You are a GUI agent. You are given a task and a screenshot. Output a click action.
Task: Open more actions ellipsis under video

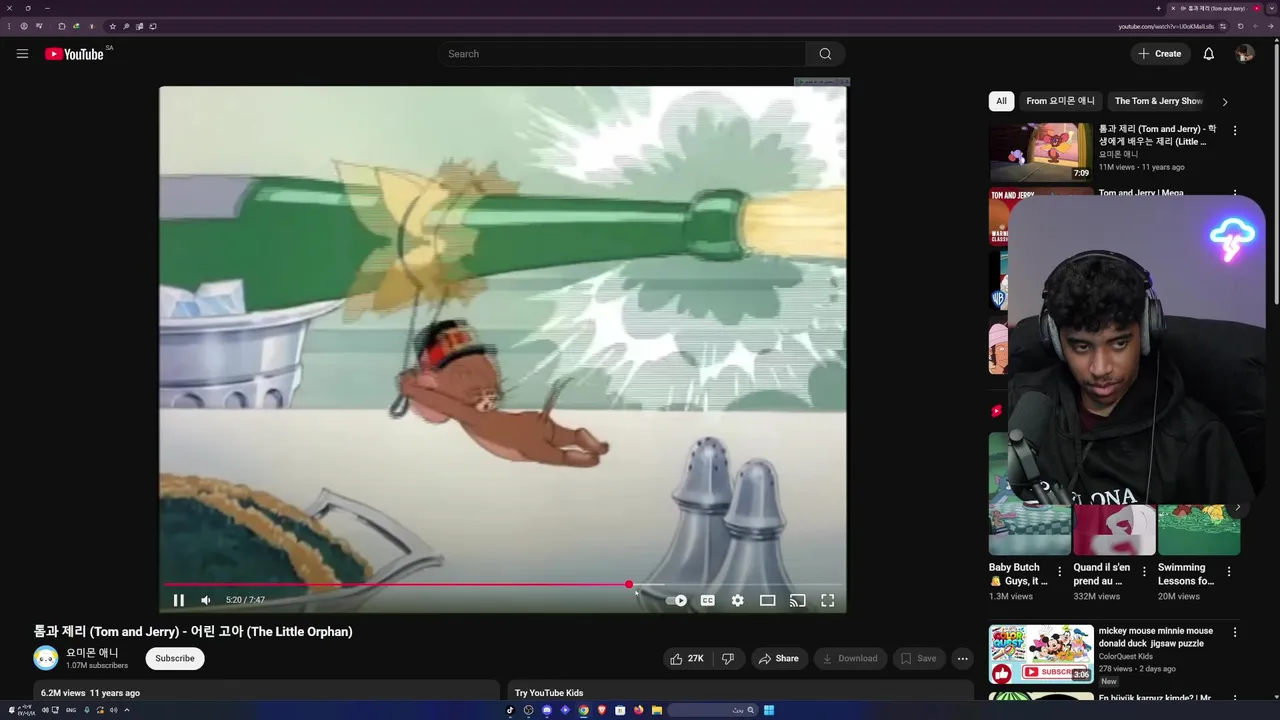click(x=962, y=658)
